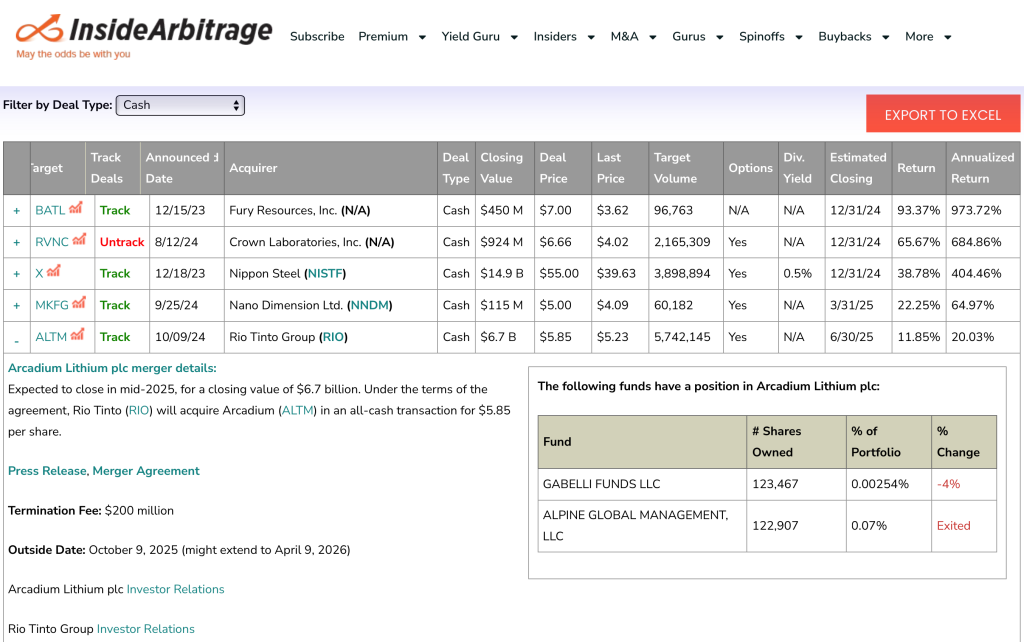This screenshot has height=642, width=1024.
Task: Open the RIO ticker link in table
Action: [x=333, y=337]
